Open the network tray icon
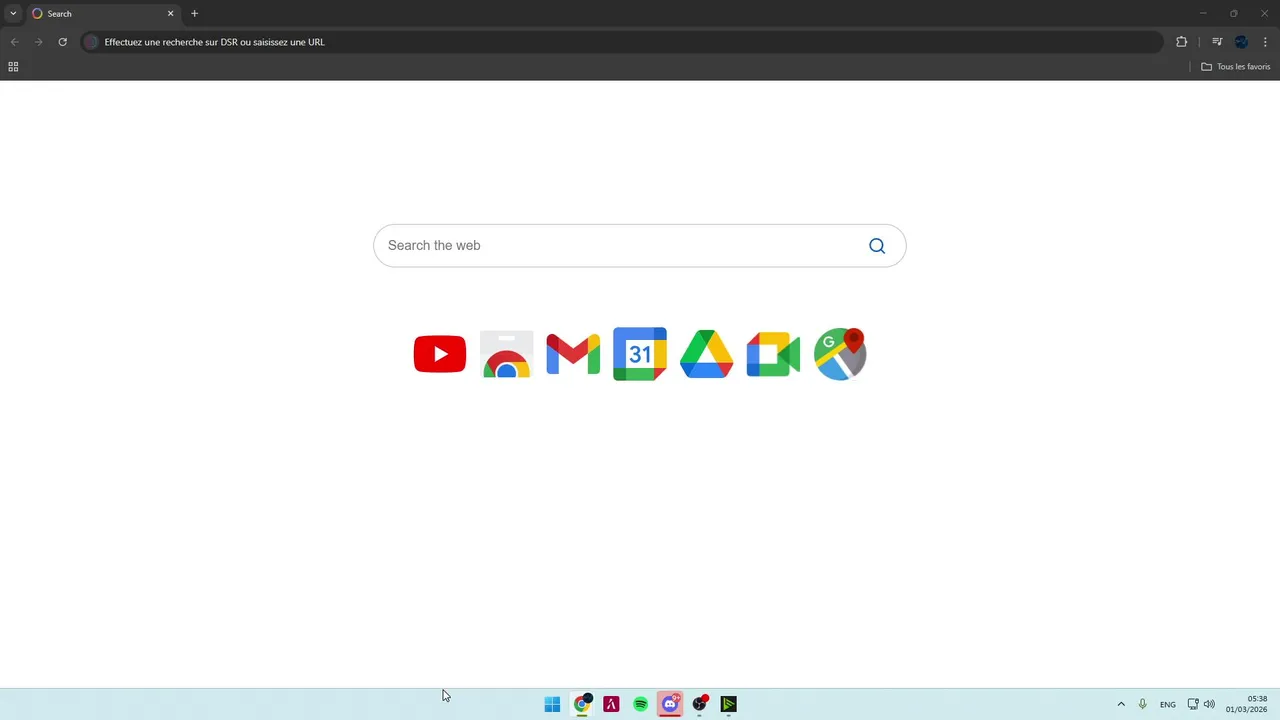This screenshot has width=1280, height=720. tap(1193, 704)
